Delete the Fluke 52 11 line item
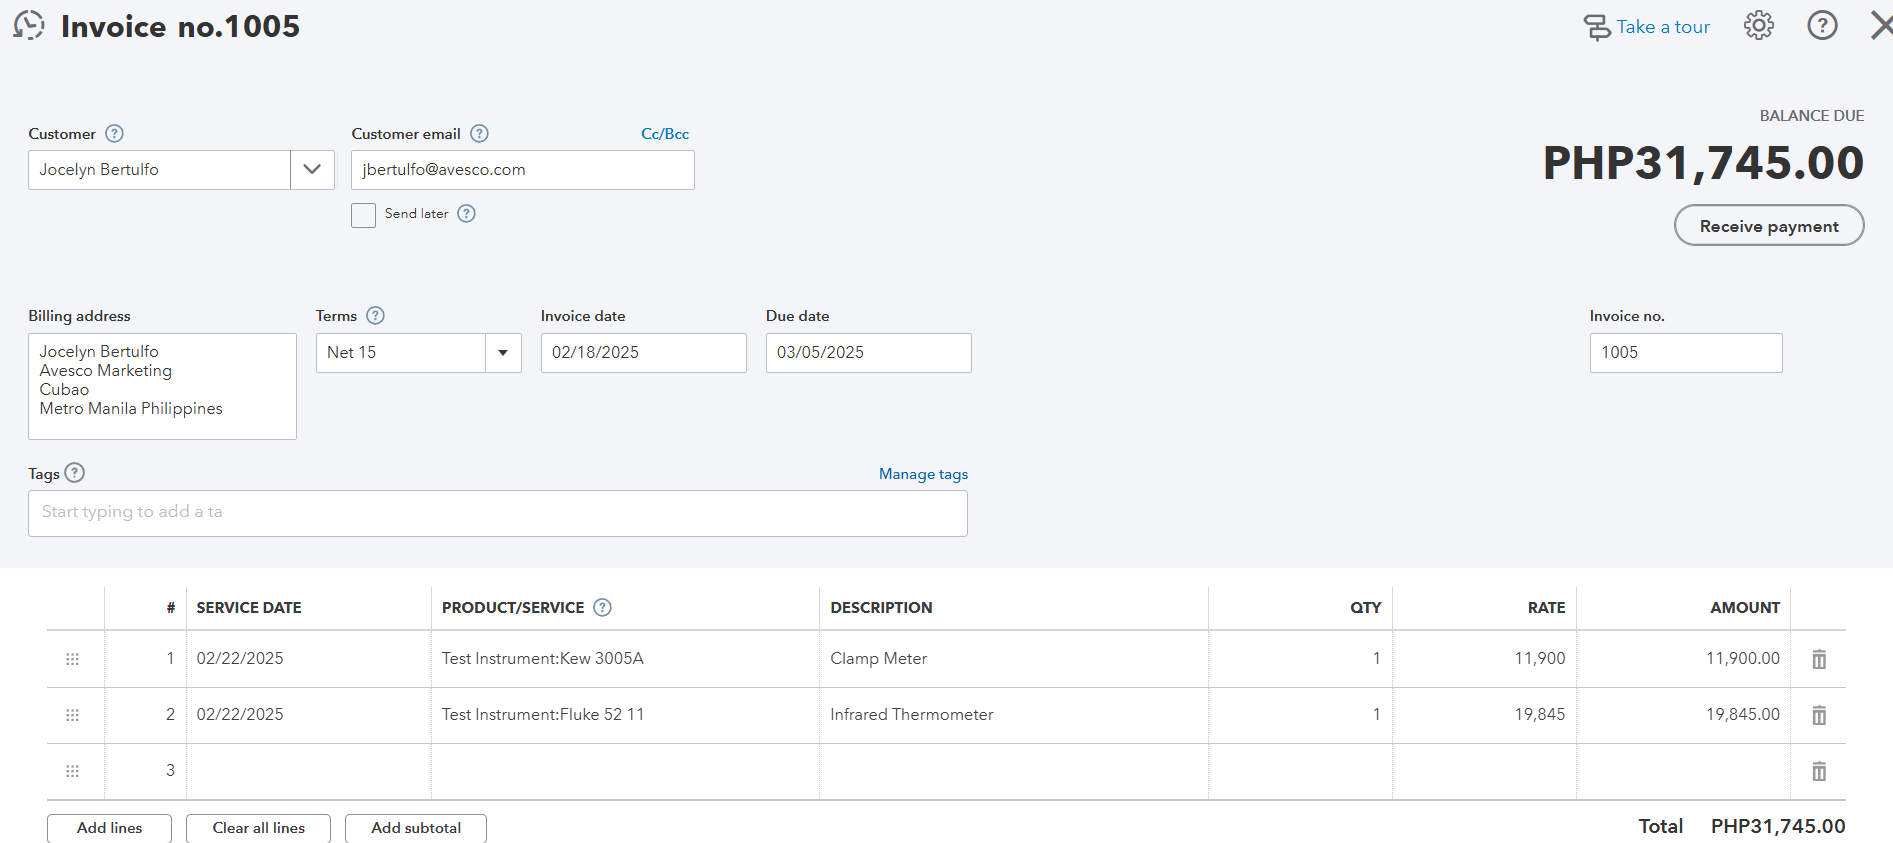The height and width of the screenshot is (843, 1893). (x=1819, y=715)
